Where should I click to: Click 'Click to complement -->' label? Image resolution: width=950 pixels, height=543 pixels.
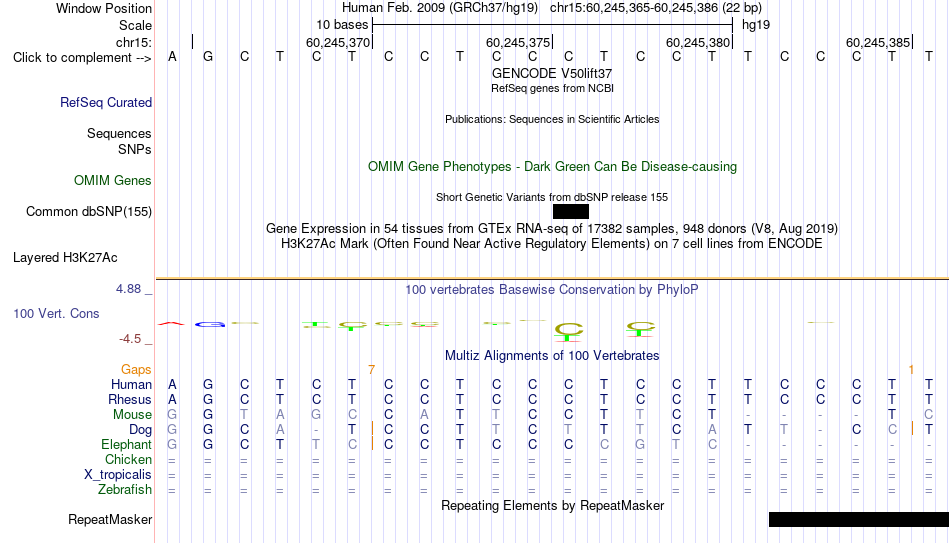tap(82, 58)
